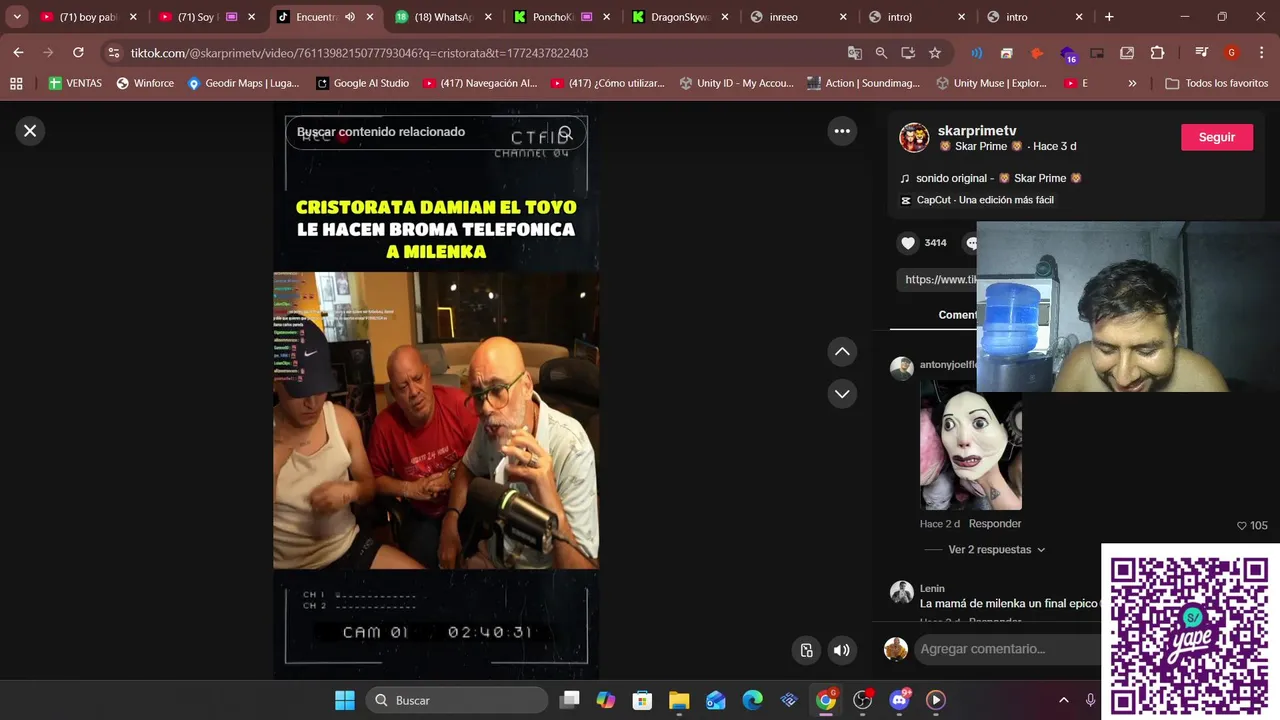Open the Geodir Maps bookmark
Viewport: 1280px width, 720px height.
(x=244, y=83)
